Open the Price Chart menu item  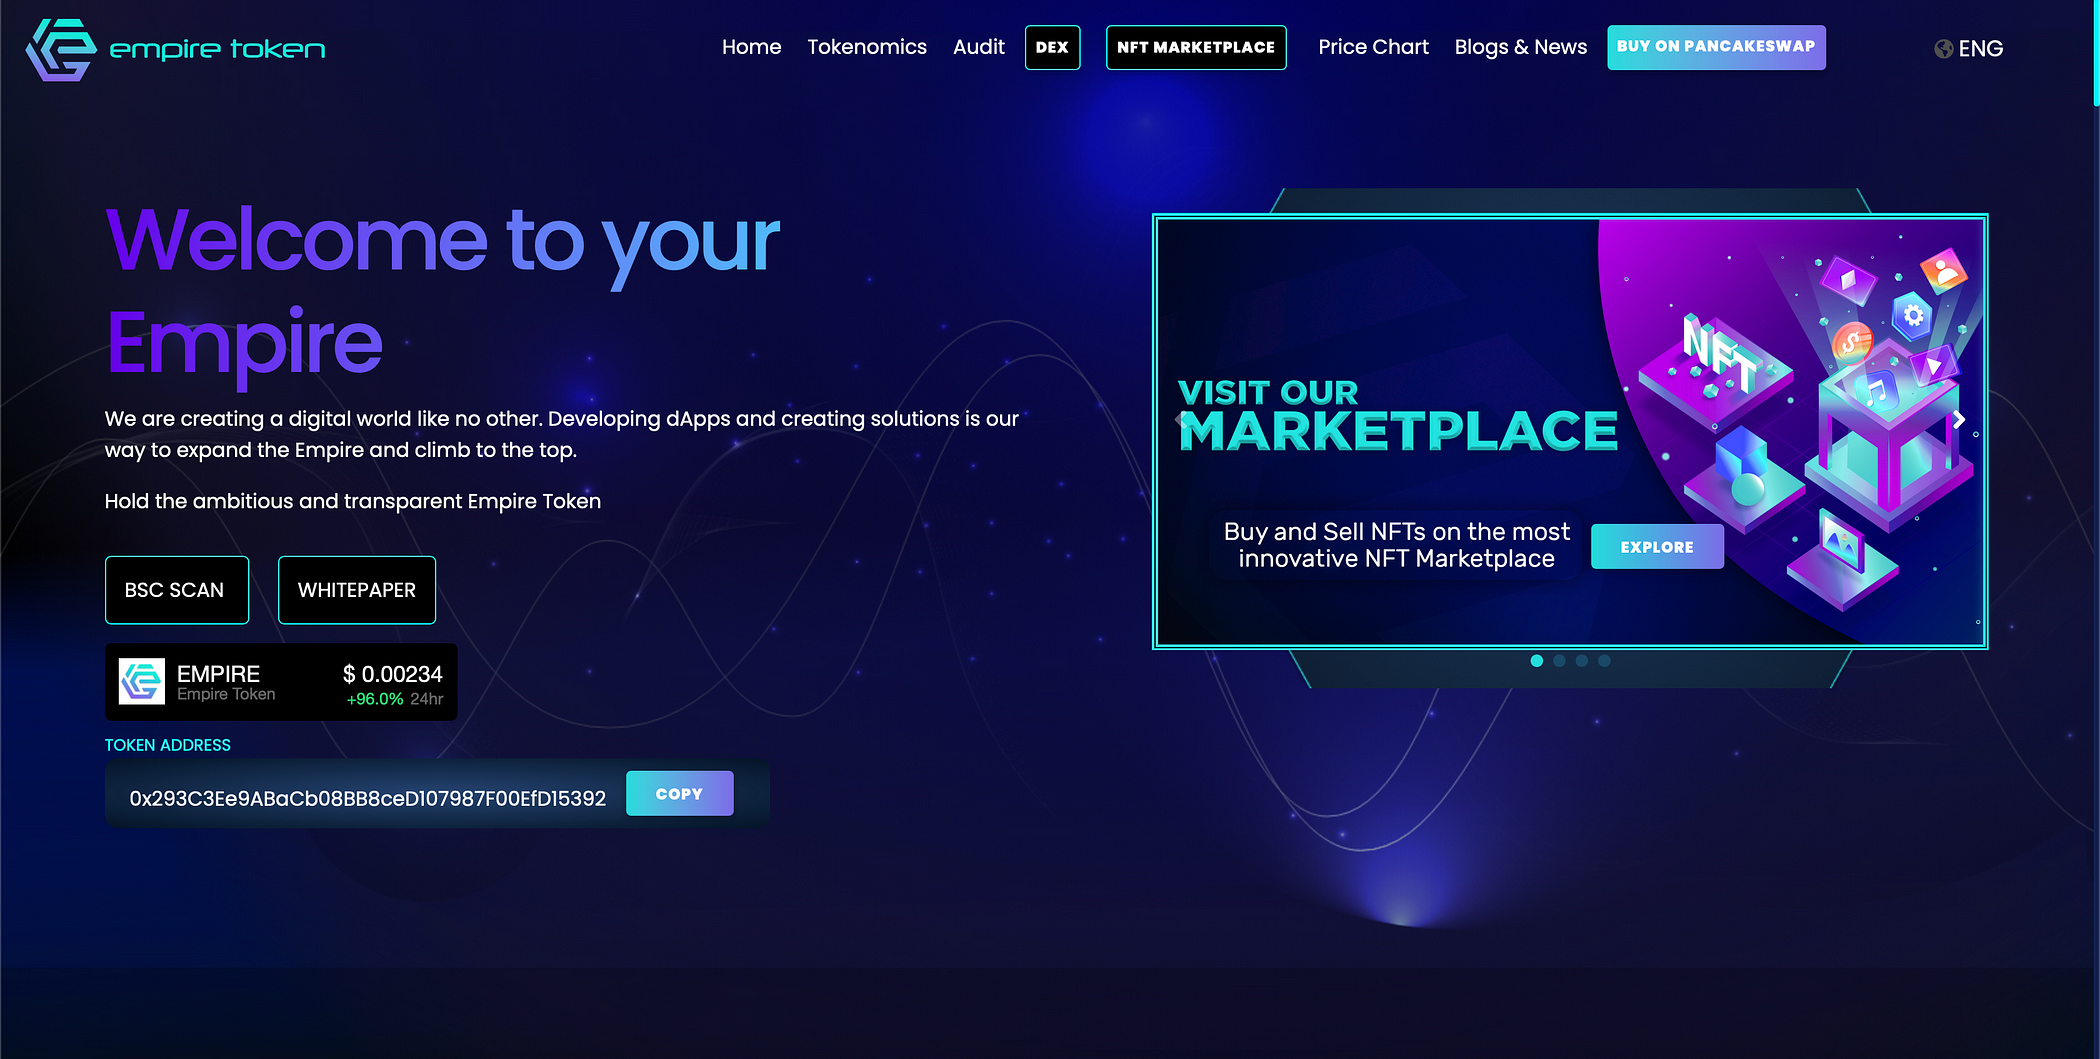[x=1373, y=47]
